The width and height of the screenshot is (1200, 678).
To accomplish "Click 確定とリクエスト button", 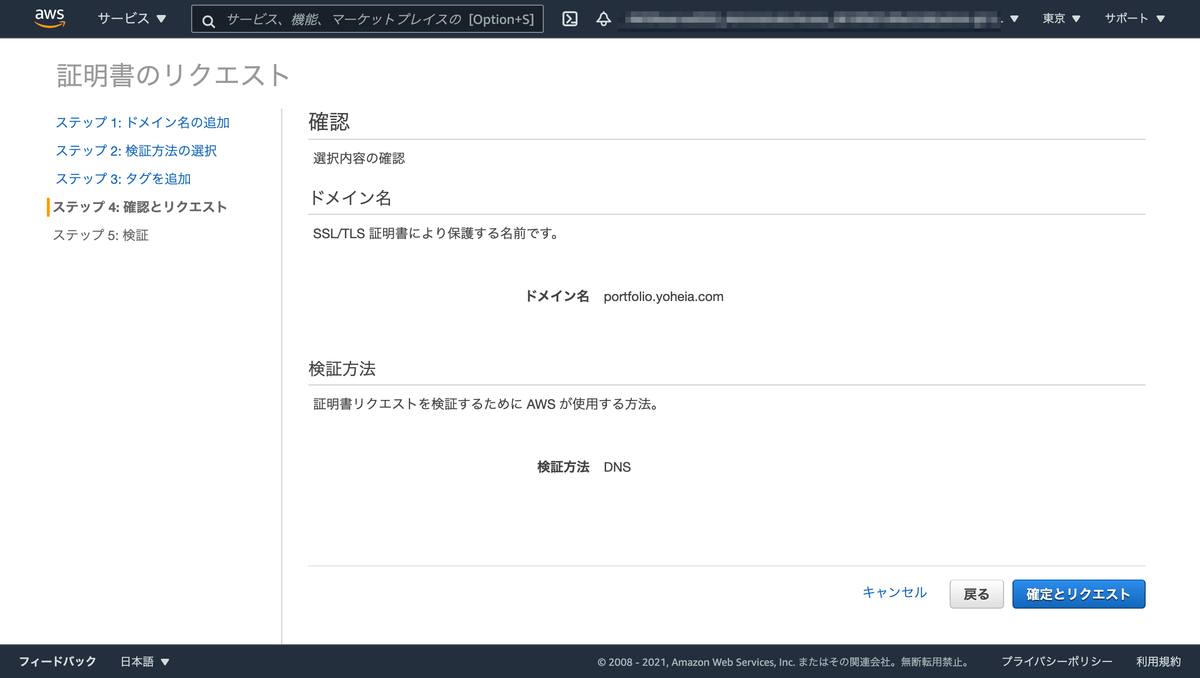I will coord(1079,594).
